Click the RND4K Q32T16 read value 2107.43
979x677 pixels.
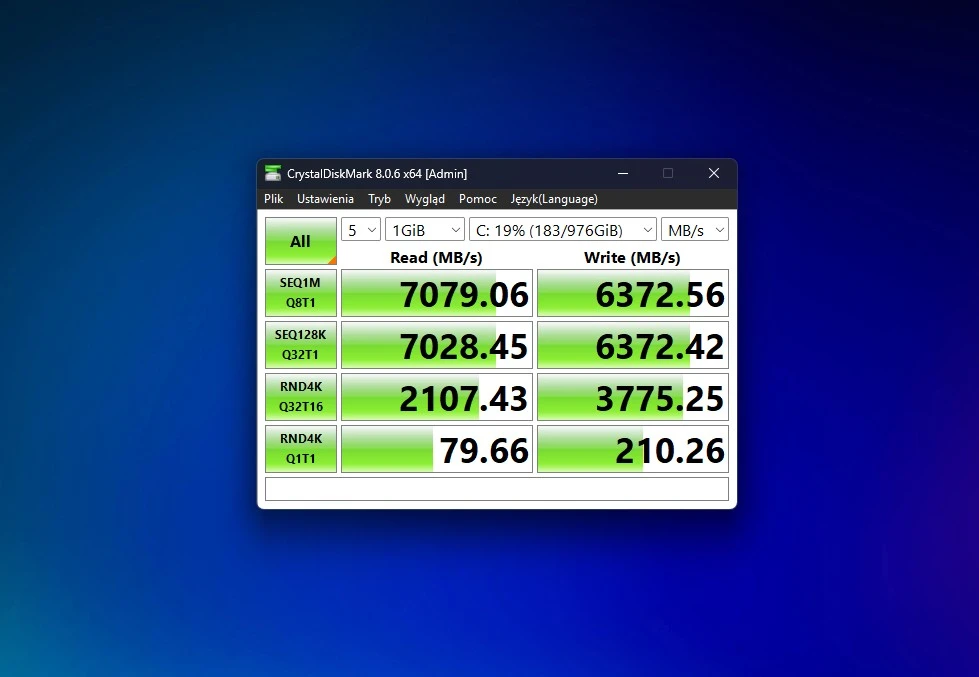coord(436,397)
